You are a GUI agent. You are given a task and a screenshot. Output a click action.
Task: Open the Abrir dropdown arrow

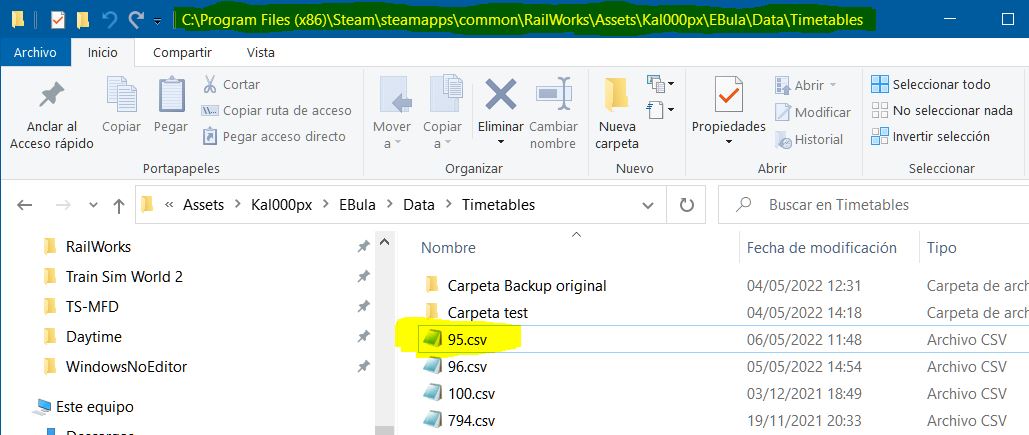point(833,85)
